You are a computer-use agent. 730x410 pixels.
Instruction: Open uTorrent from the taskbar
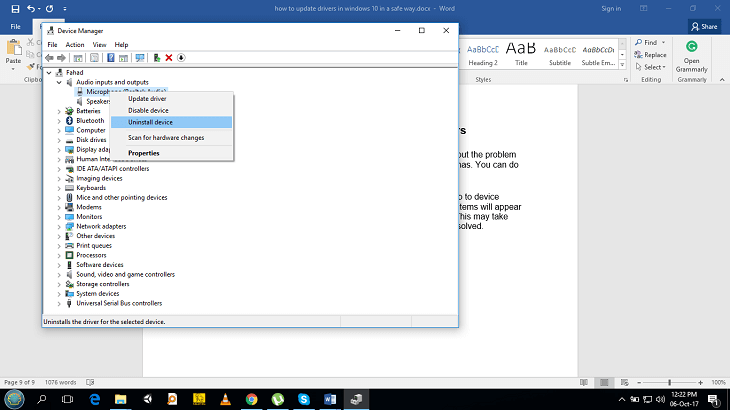coord(277,399)
